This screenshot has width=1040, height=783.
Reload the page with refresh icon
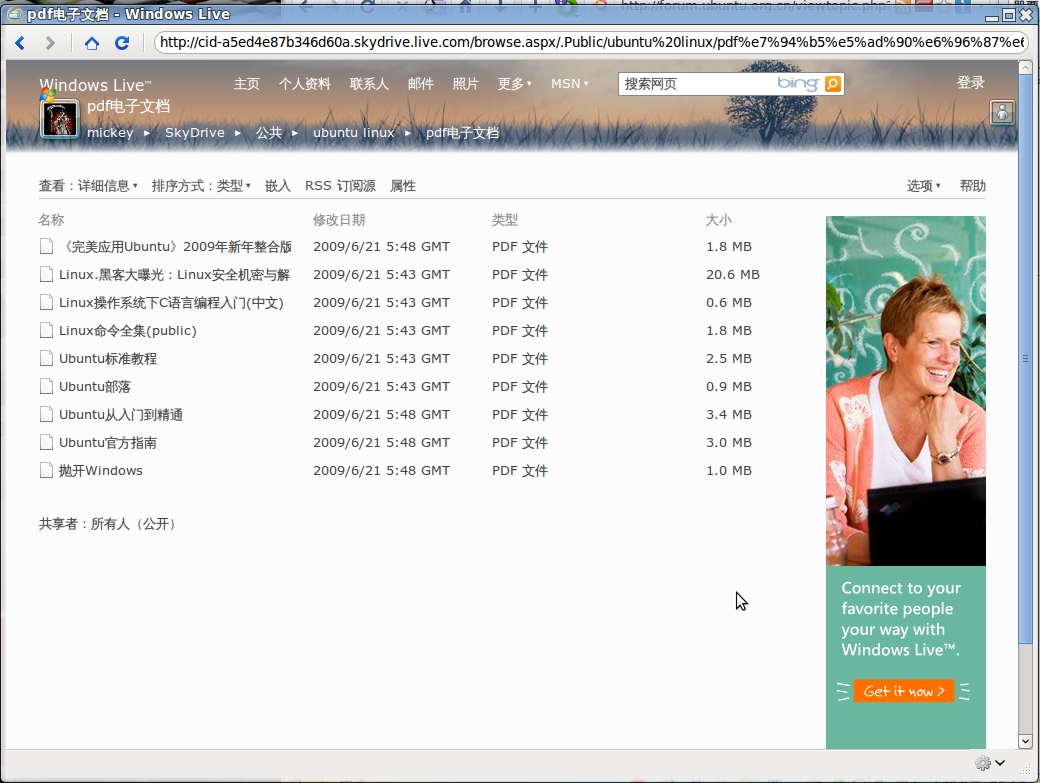click(x=122, y=43)
